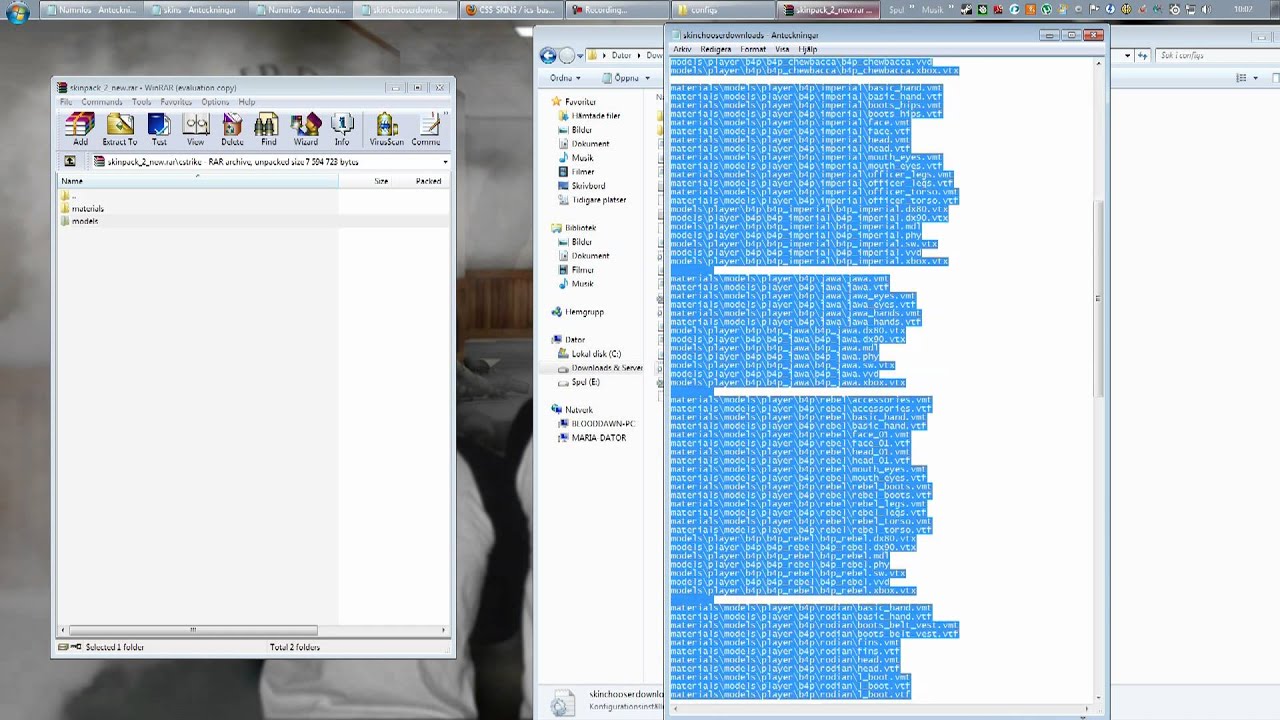Click the Explorer Back navigation button
The height and width of the screenshot is (720, 1280).
[x=548, y=56]
